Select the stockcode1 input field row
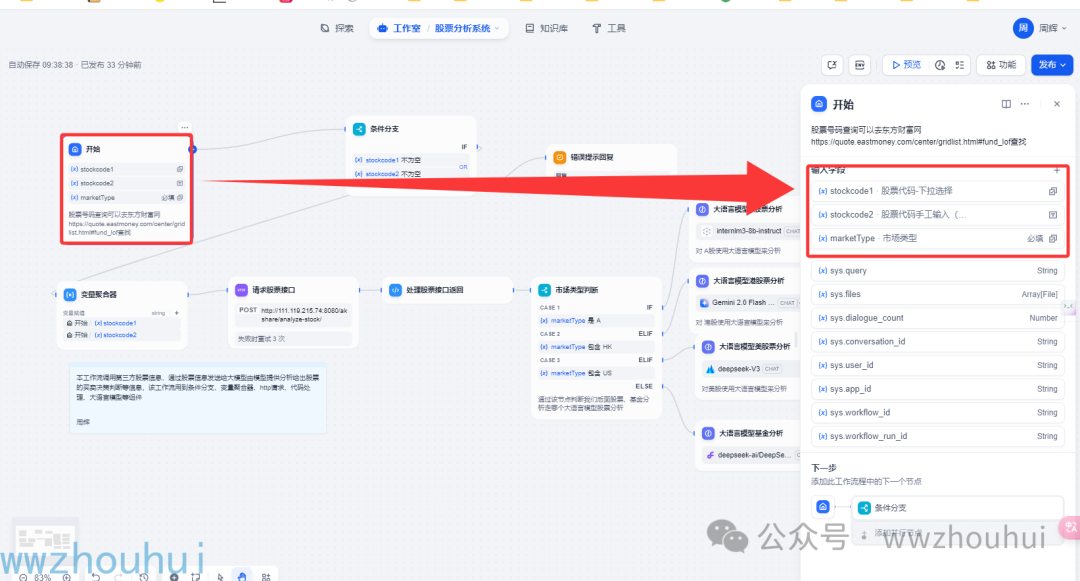The image size is (1080, 581). tap(937, 191)
